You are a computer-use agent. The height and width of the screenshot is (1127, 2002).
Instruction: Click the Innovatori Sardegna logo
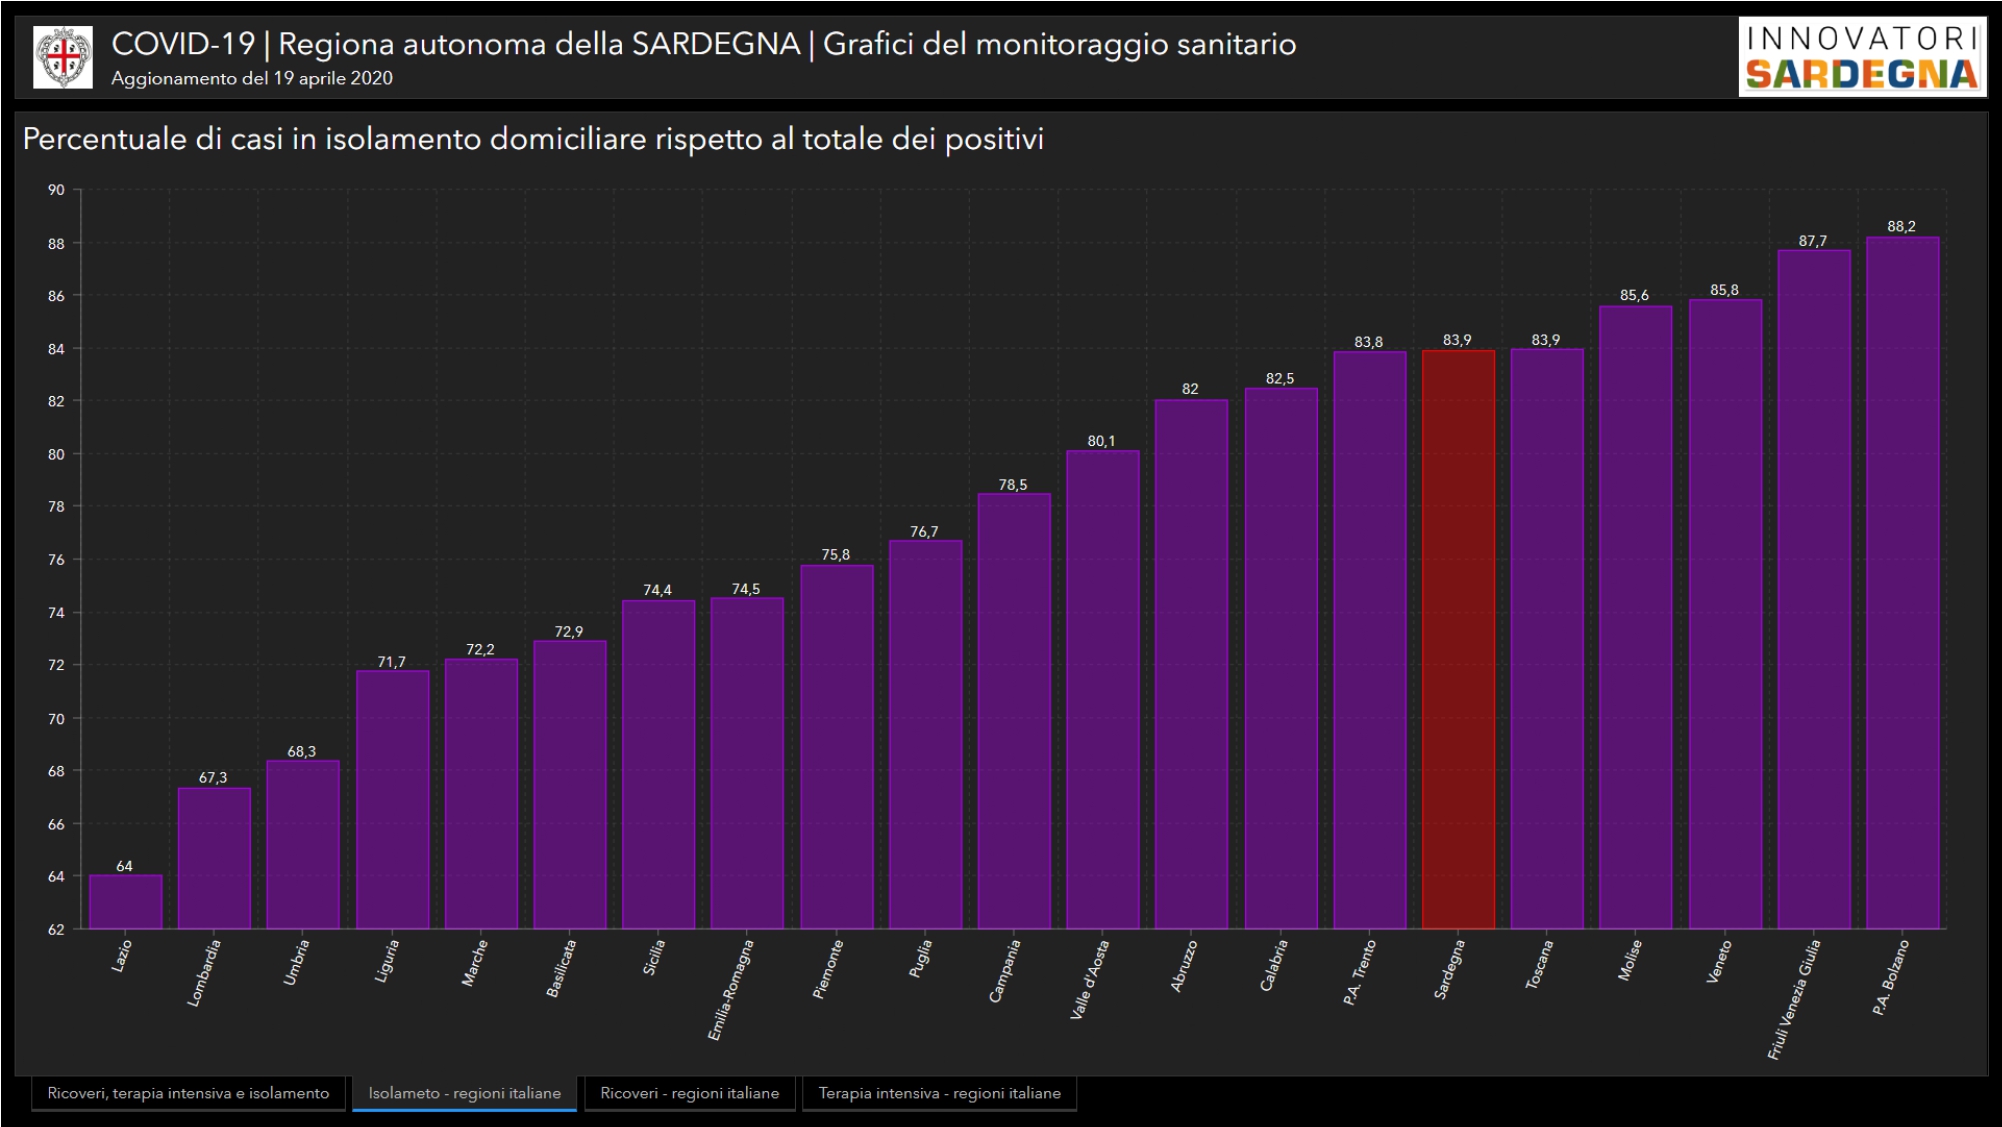(1862, 58)
